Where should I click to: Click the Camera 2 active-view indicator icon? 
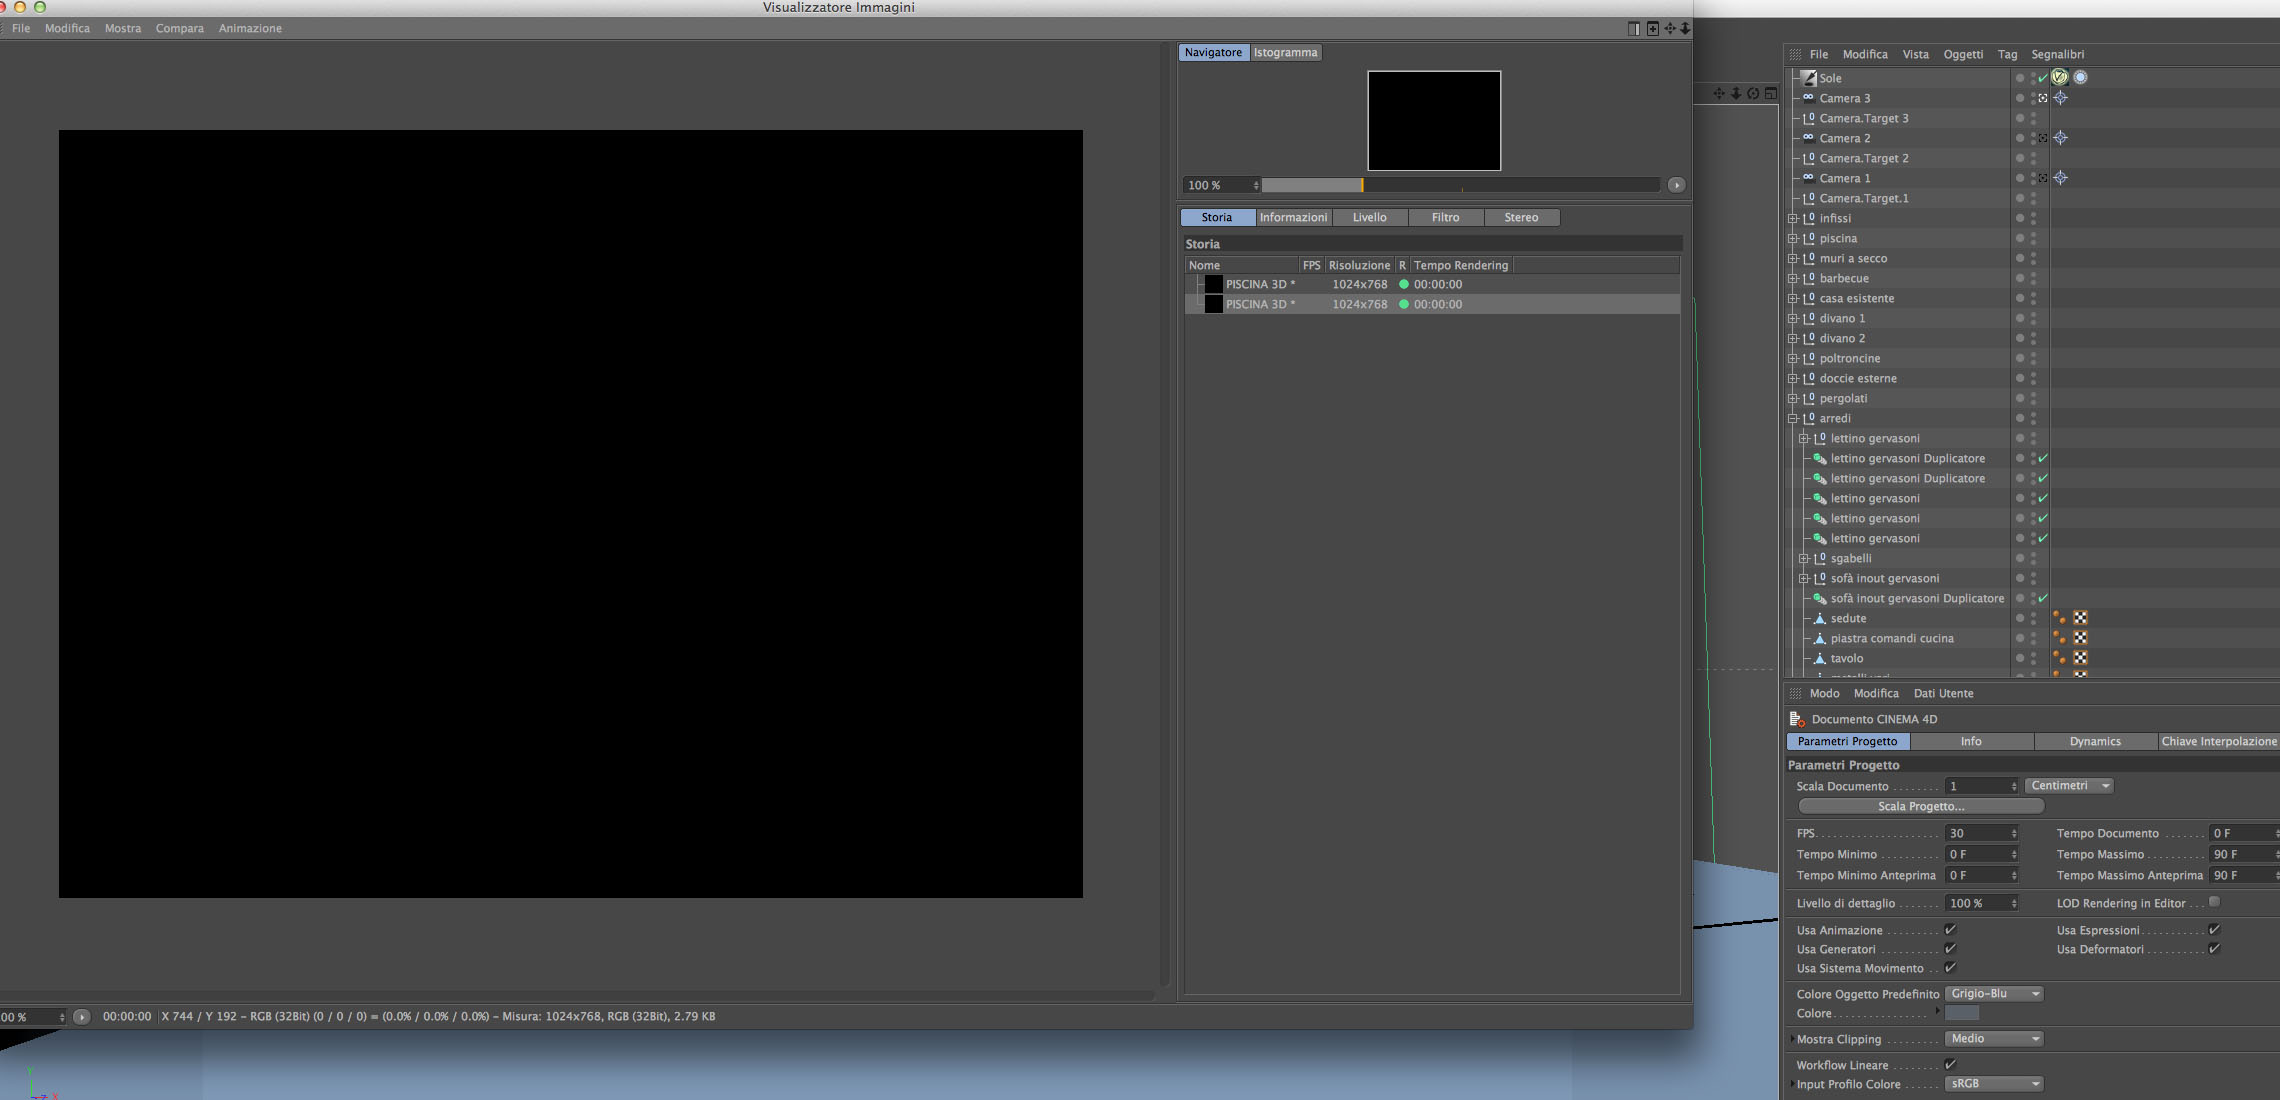click(x=2043, y=138)
